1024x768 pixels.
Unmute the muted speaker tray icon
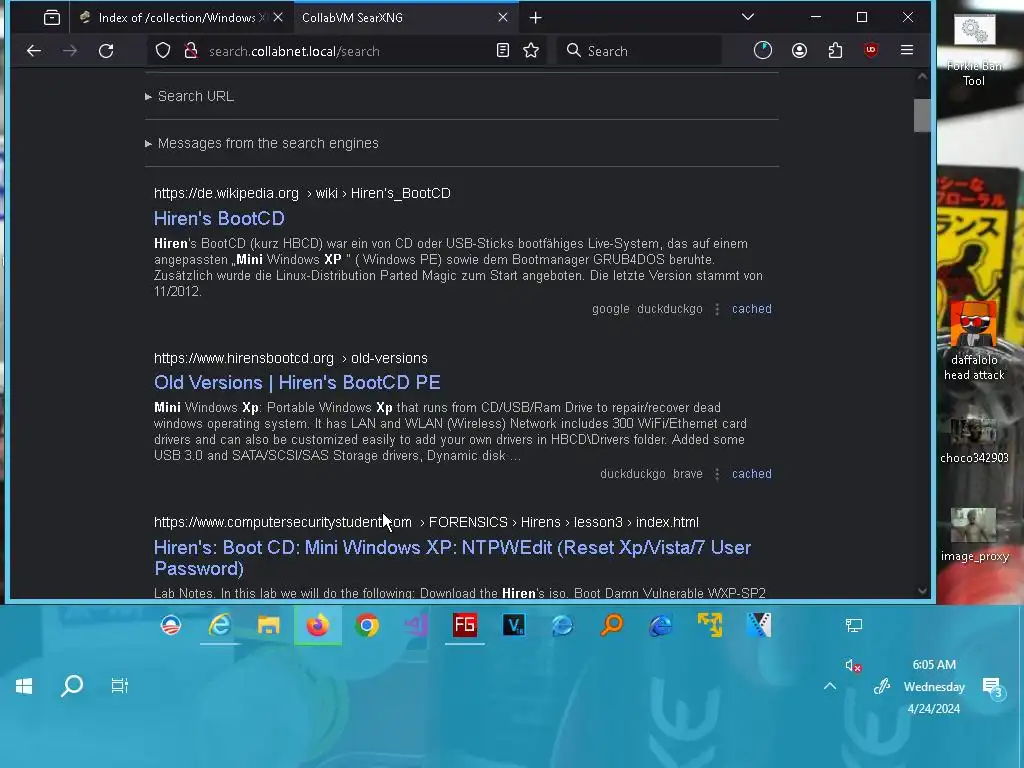(x=853, y=665)
